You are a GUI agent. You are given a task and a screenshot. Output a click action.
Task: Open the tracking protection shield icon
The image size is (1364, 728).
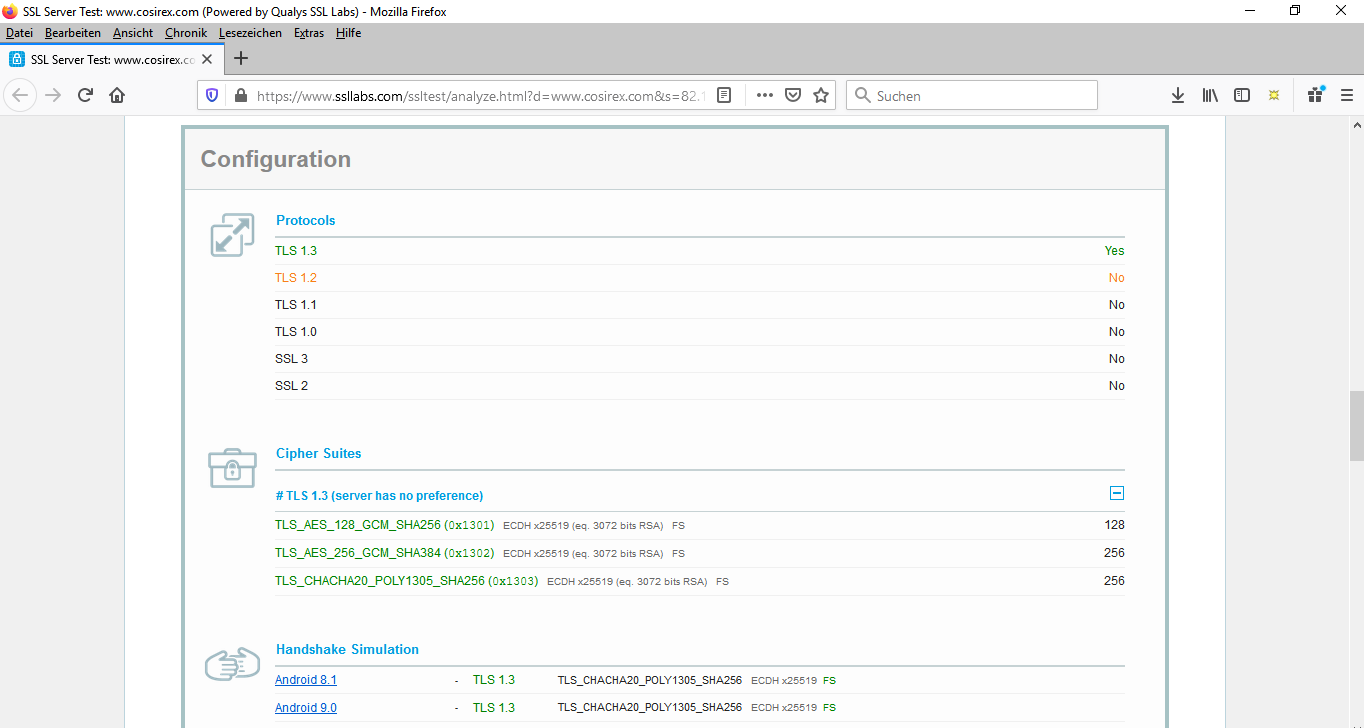[212, 96]
